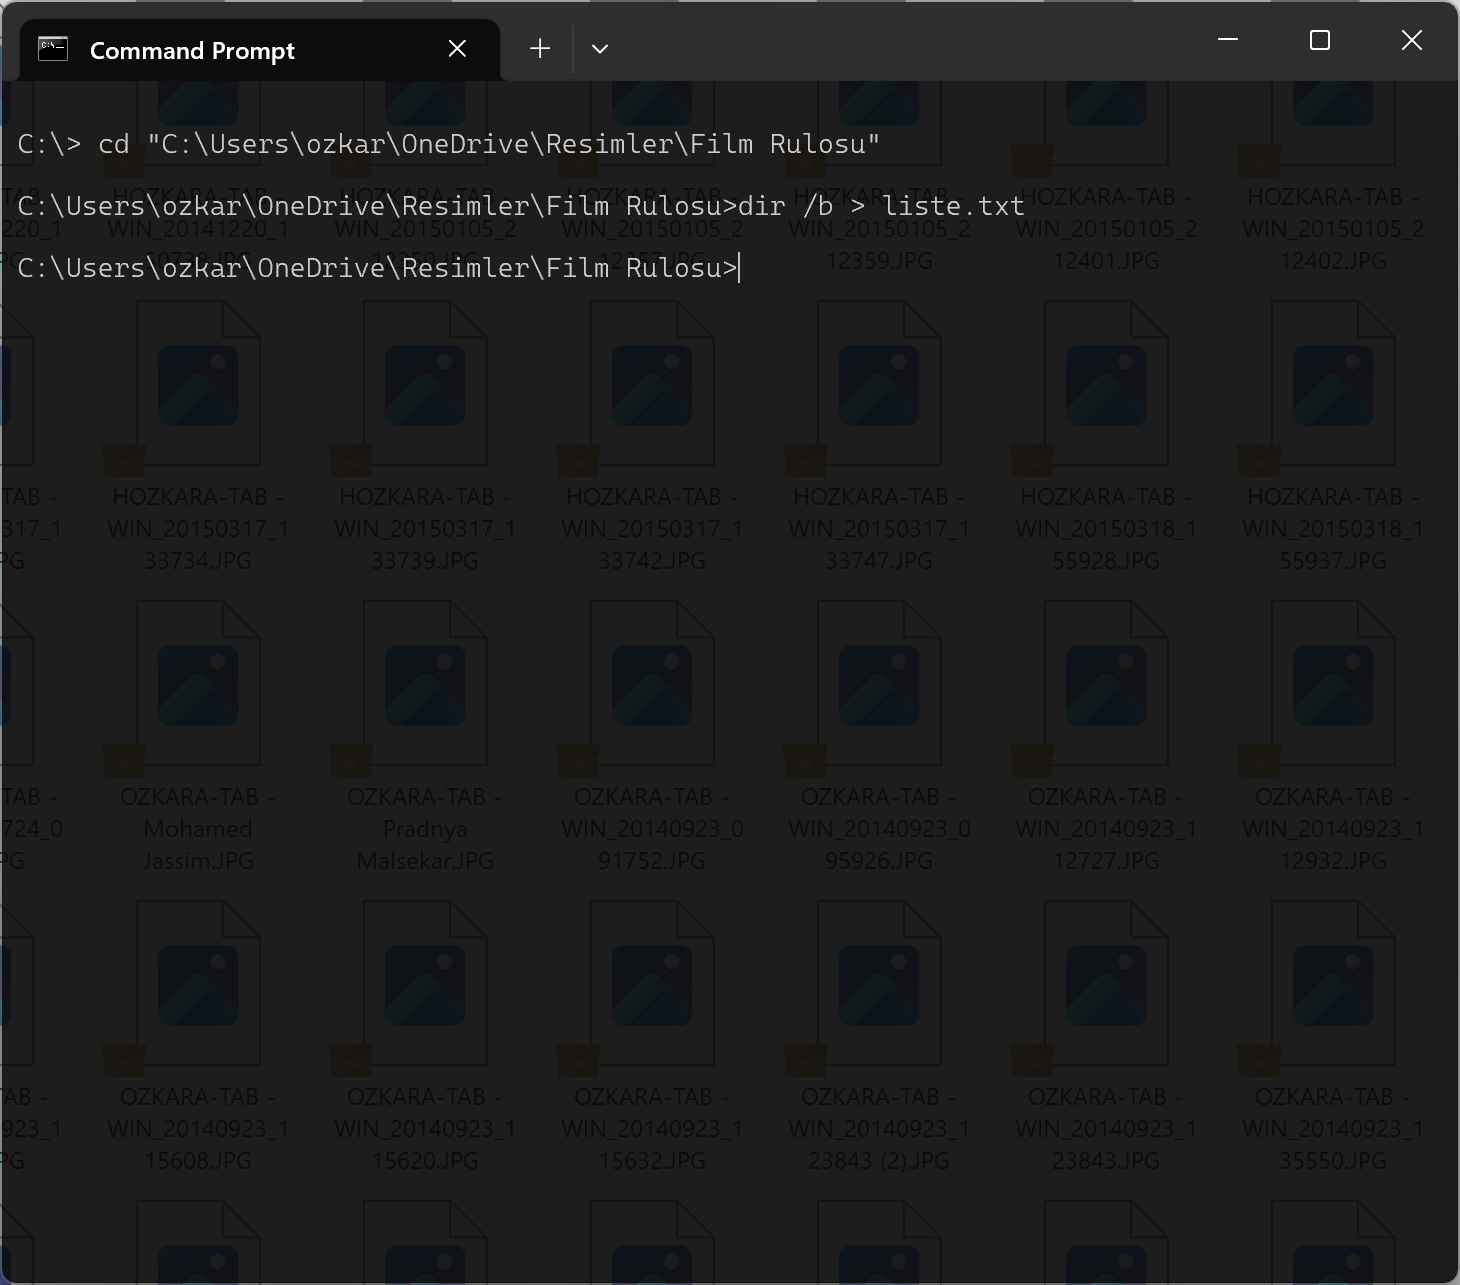Select the Command Prompt tab title
Image resolution: width=1460 pixels, height=1285 pixels.
(x=192, y=51)
